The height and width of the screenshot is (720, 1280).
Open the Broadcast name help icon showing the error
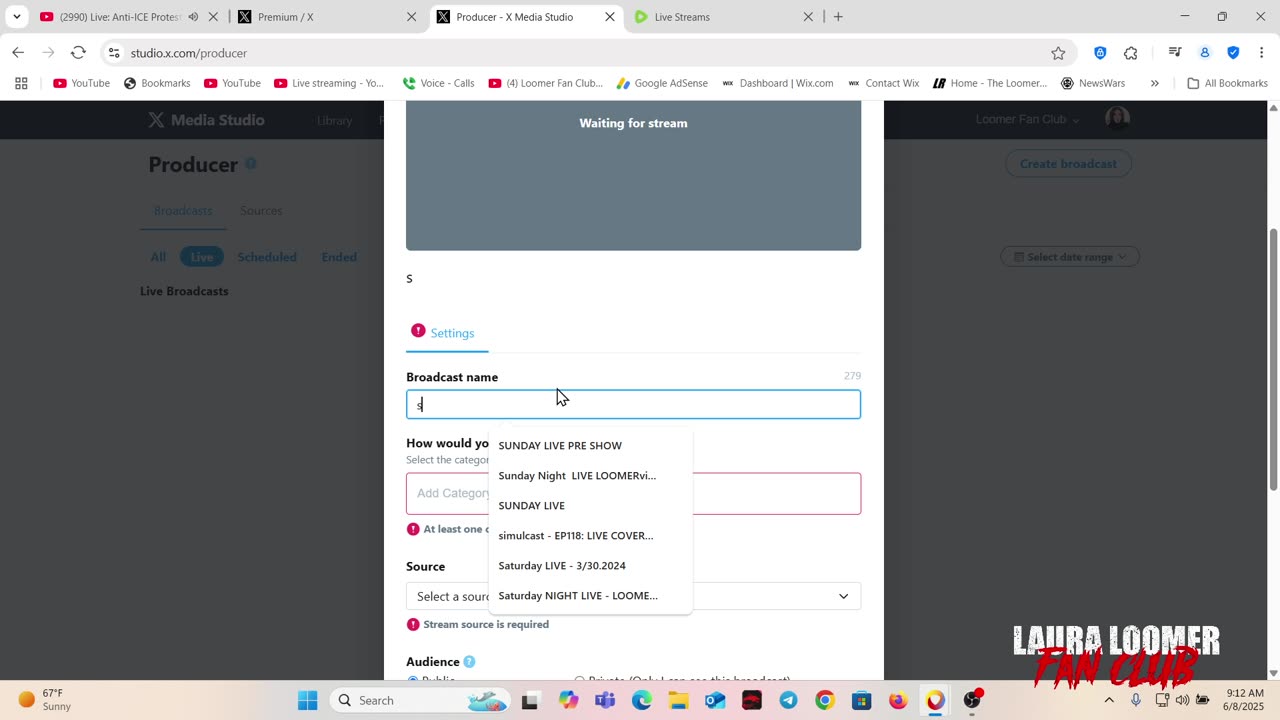click(x=418, y=331)
